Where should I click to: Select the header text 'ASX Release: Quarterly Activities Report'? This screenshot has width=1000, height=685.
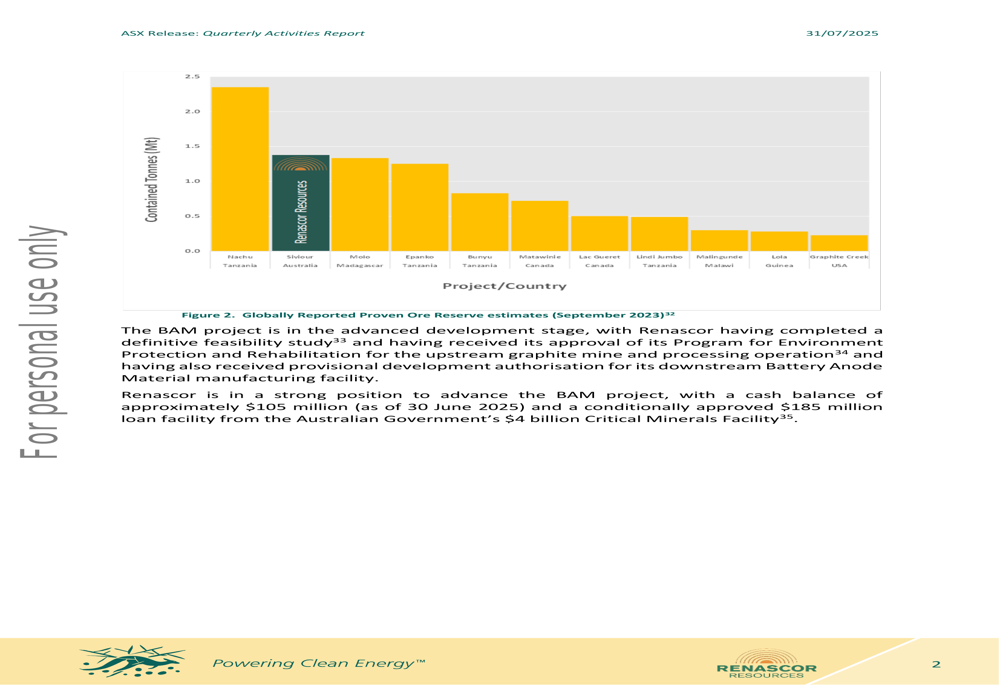pos(242,33)
